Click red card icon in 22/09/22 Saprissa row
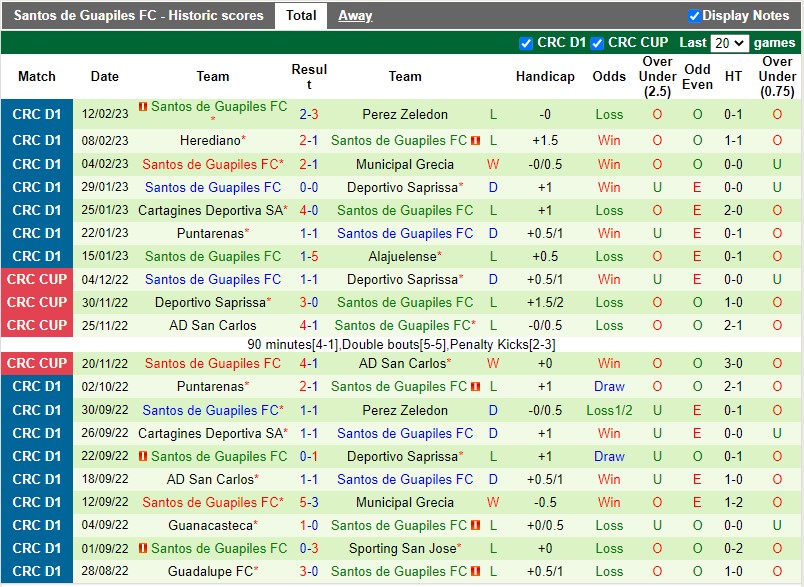804x587 pixels. 143,456
